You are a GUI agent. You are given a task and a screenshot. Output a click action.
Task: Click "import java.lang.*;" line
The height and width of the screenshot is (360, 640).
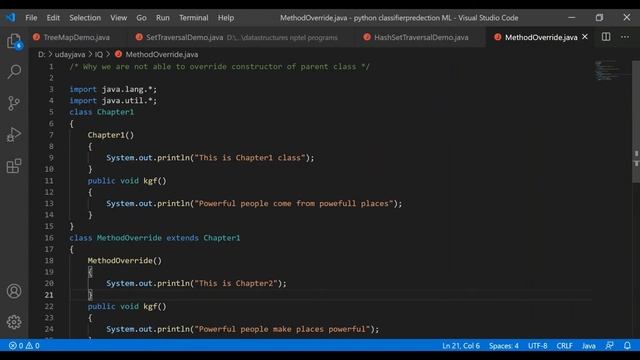click(x=113, y=89)
